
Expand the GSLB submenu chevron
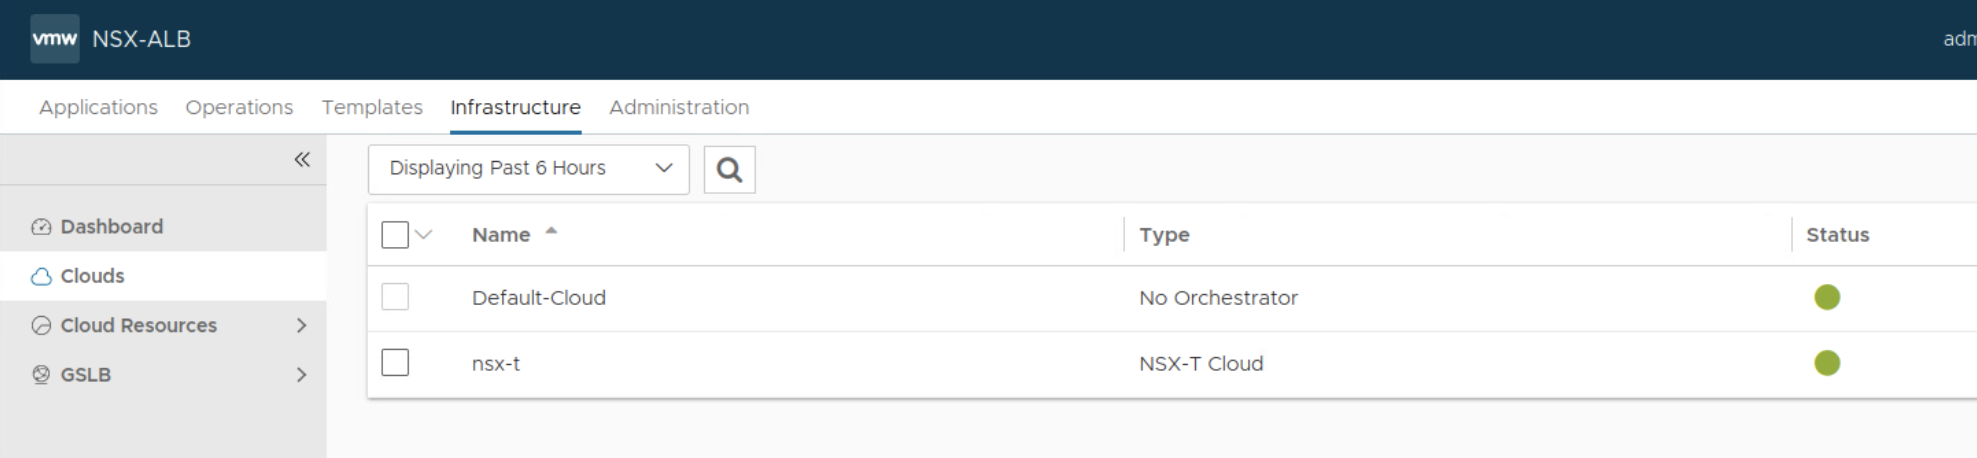(x=301, y=375)
